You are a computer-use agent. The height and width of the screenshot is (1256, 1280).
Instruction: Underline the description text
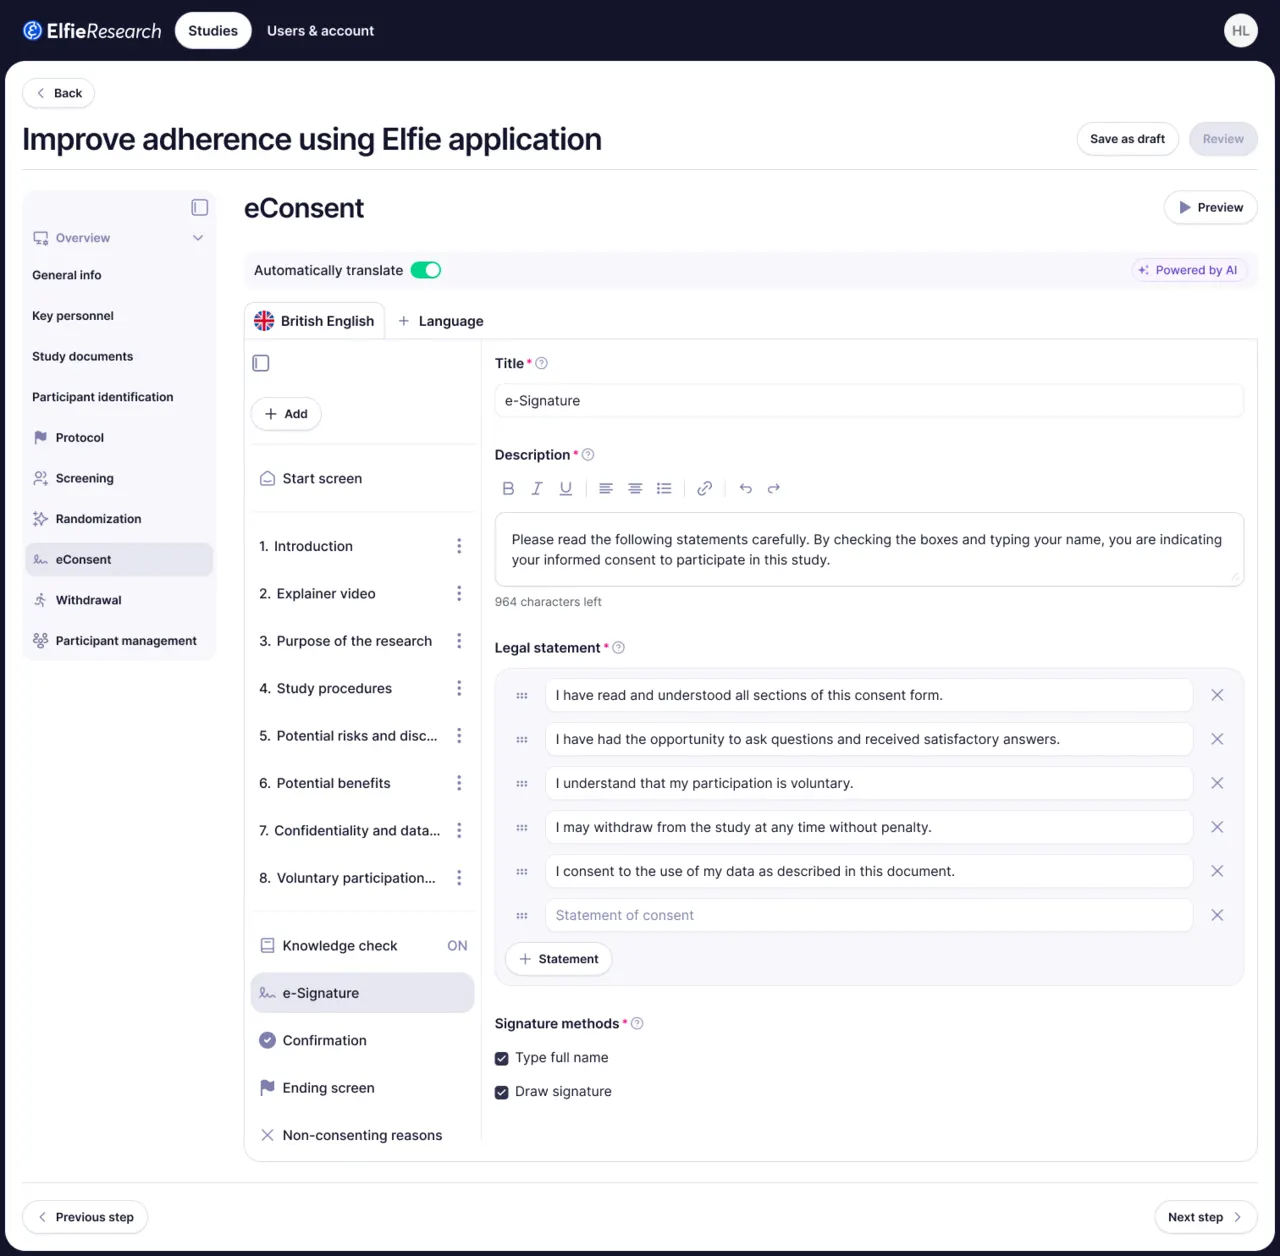(x=566, y=489)
